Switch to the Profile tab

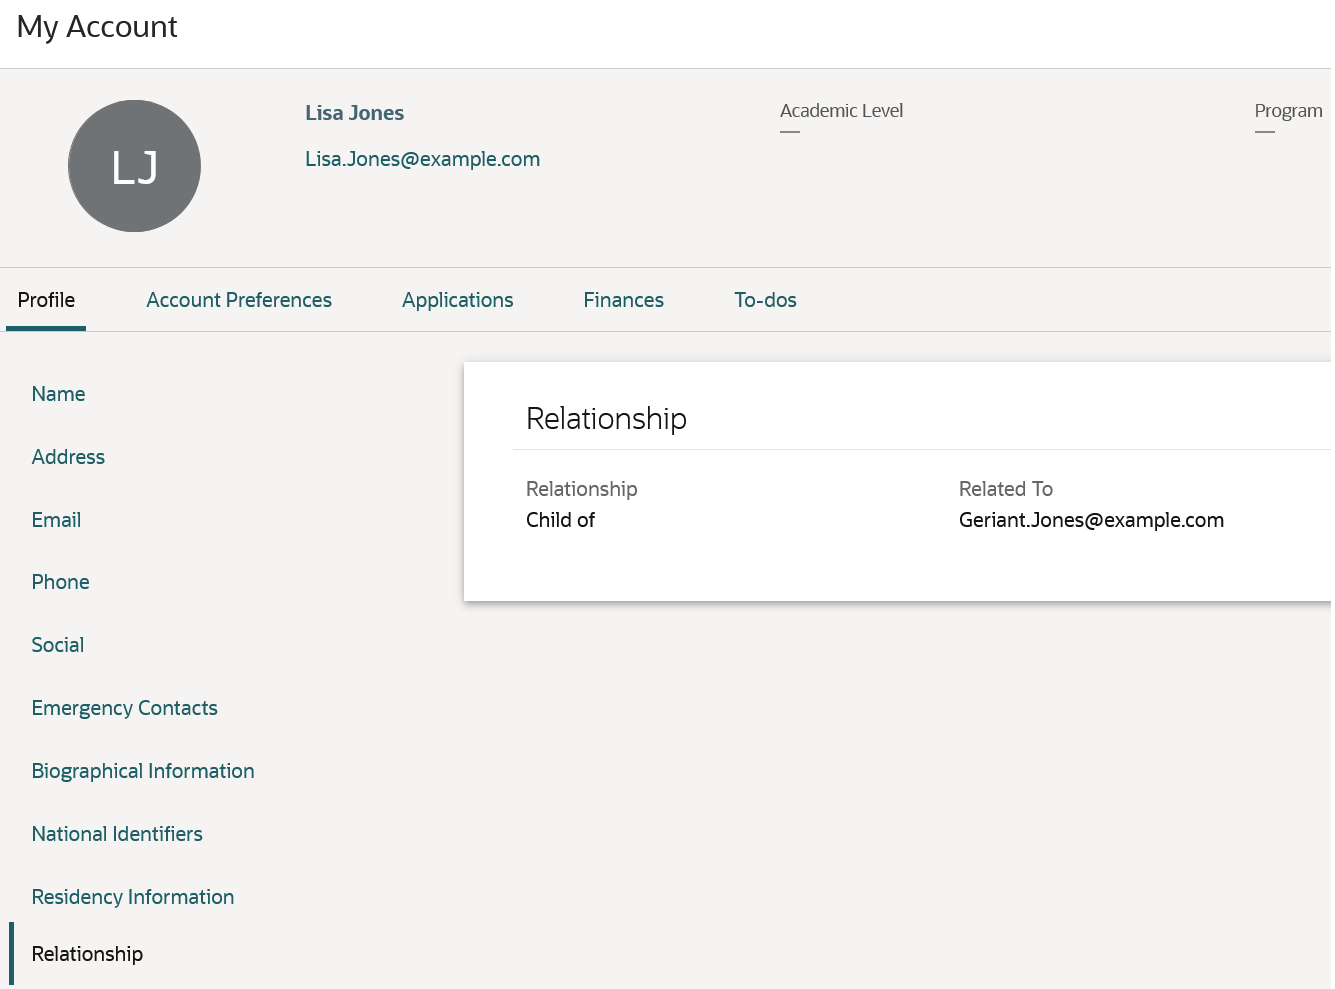(x=46, y=300)
